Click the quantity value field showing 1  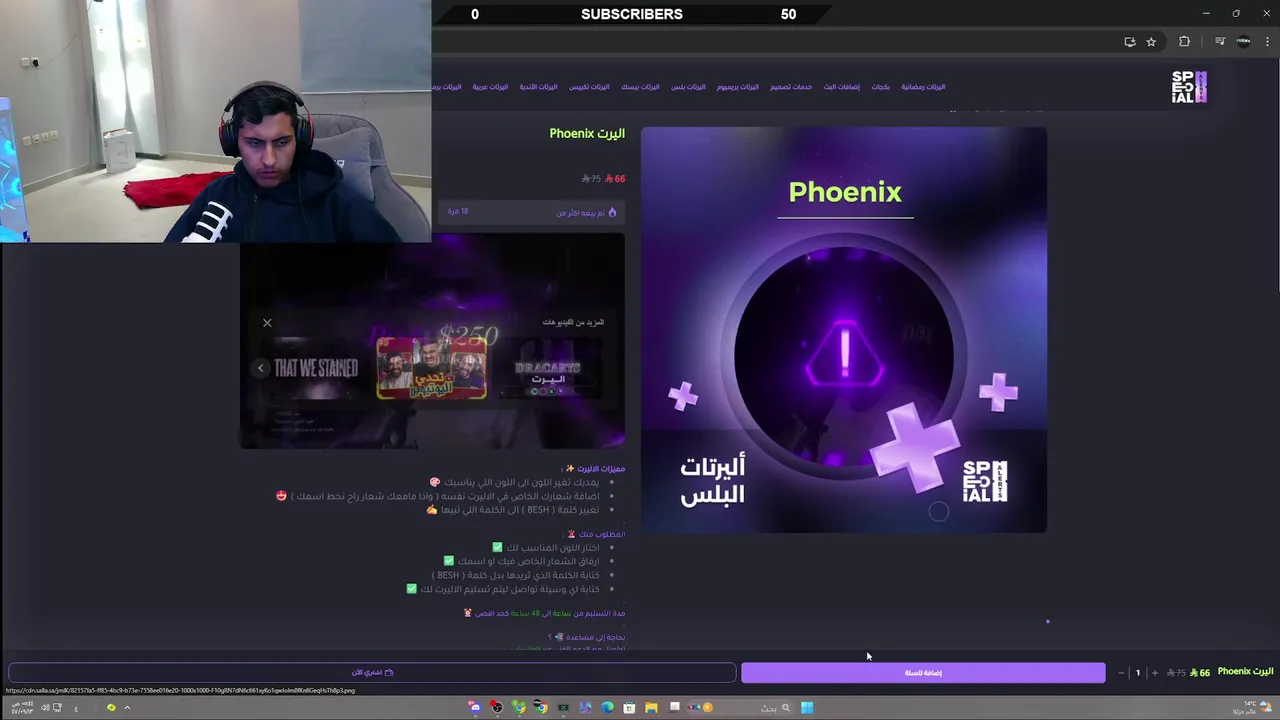point(1138,673)
